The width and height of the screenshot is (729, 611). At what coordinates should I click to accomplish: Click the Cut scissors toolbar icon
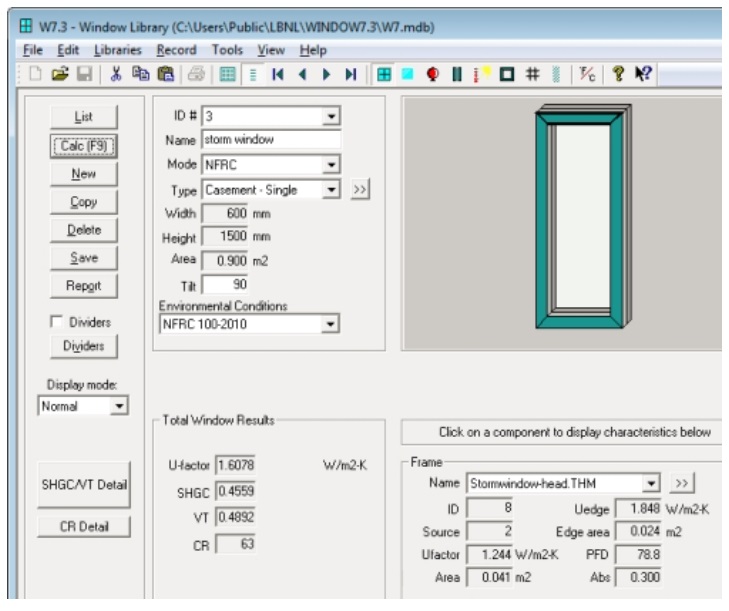click(115, 73)
